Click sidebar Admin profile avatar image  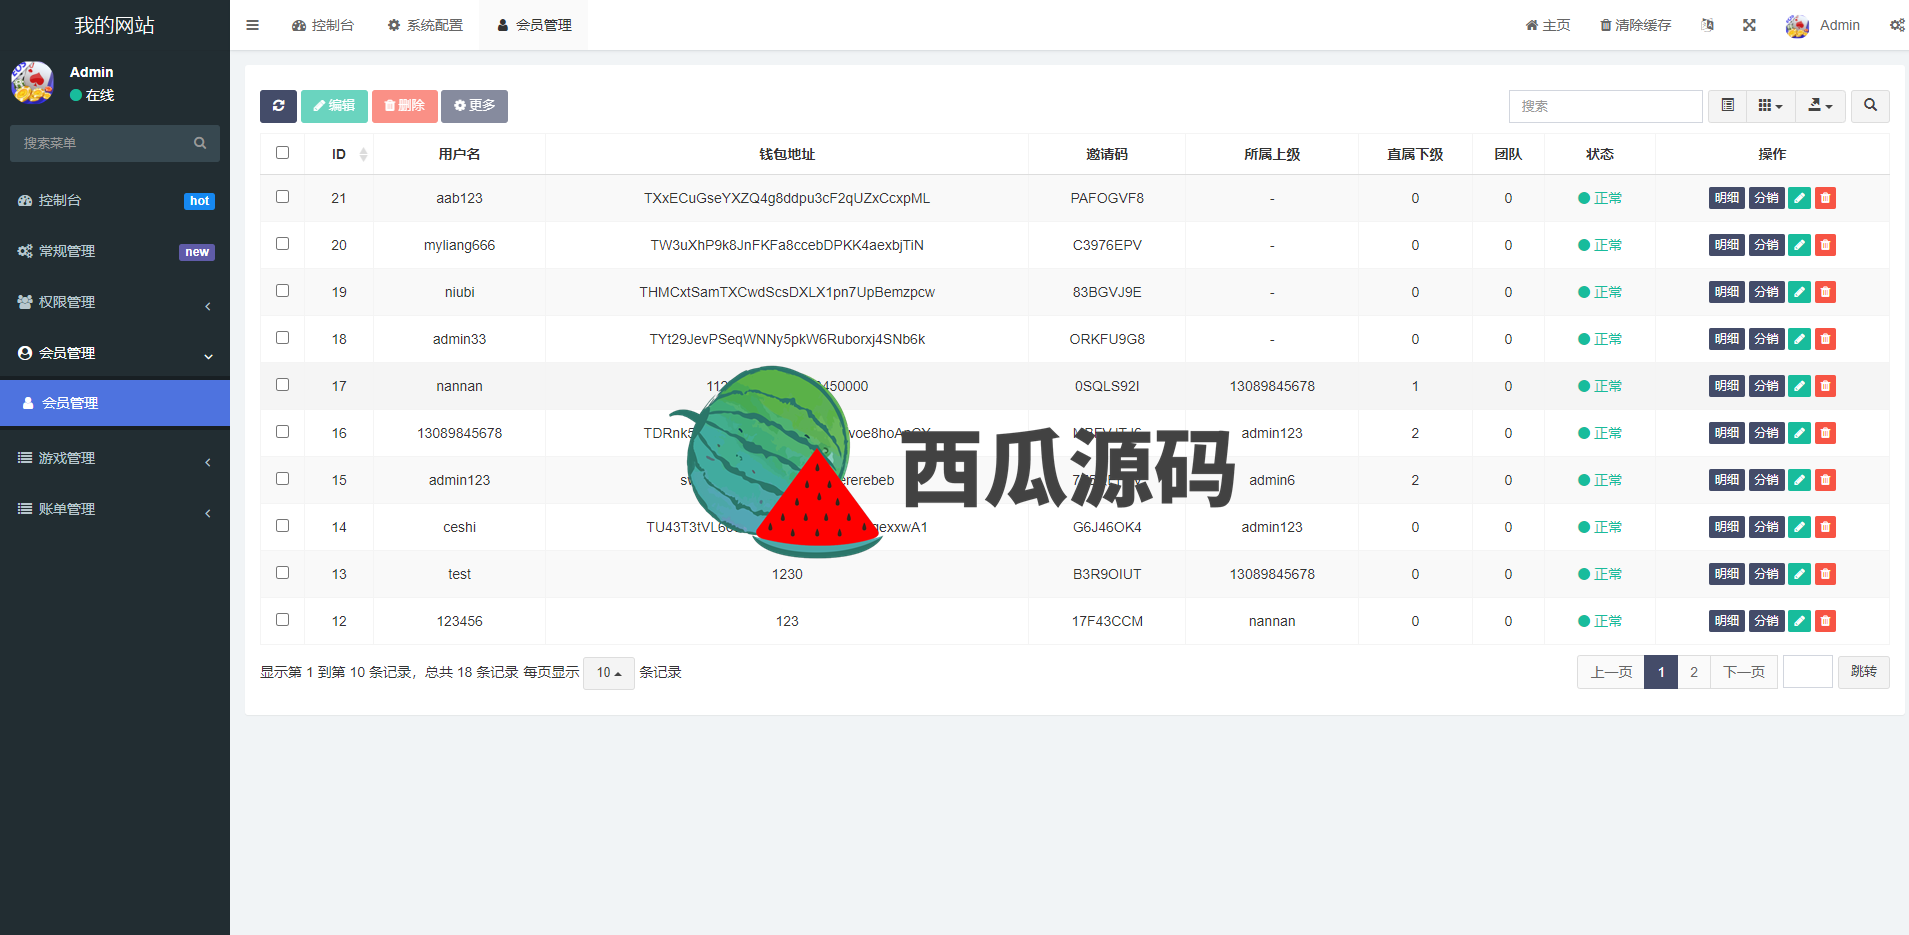(x=32, y=82)
